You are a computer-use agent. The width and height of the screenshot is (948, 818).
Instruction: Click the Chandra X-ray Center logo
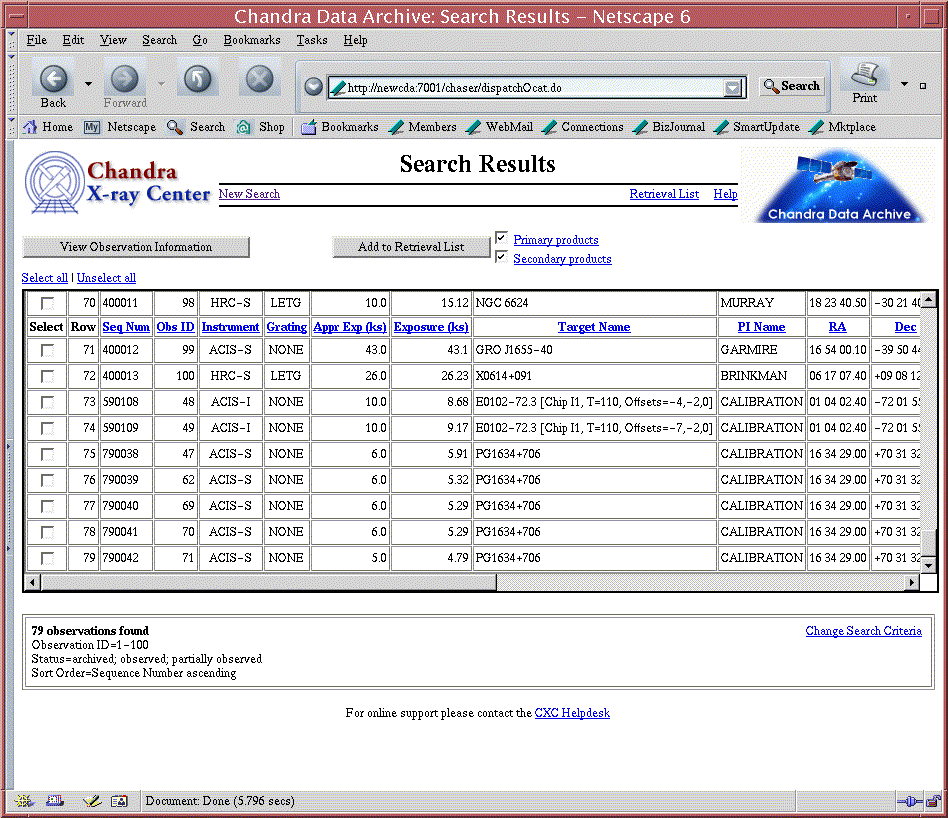coord(118,183)
